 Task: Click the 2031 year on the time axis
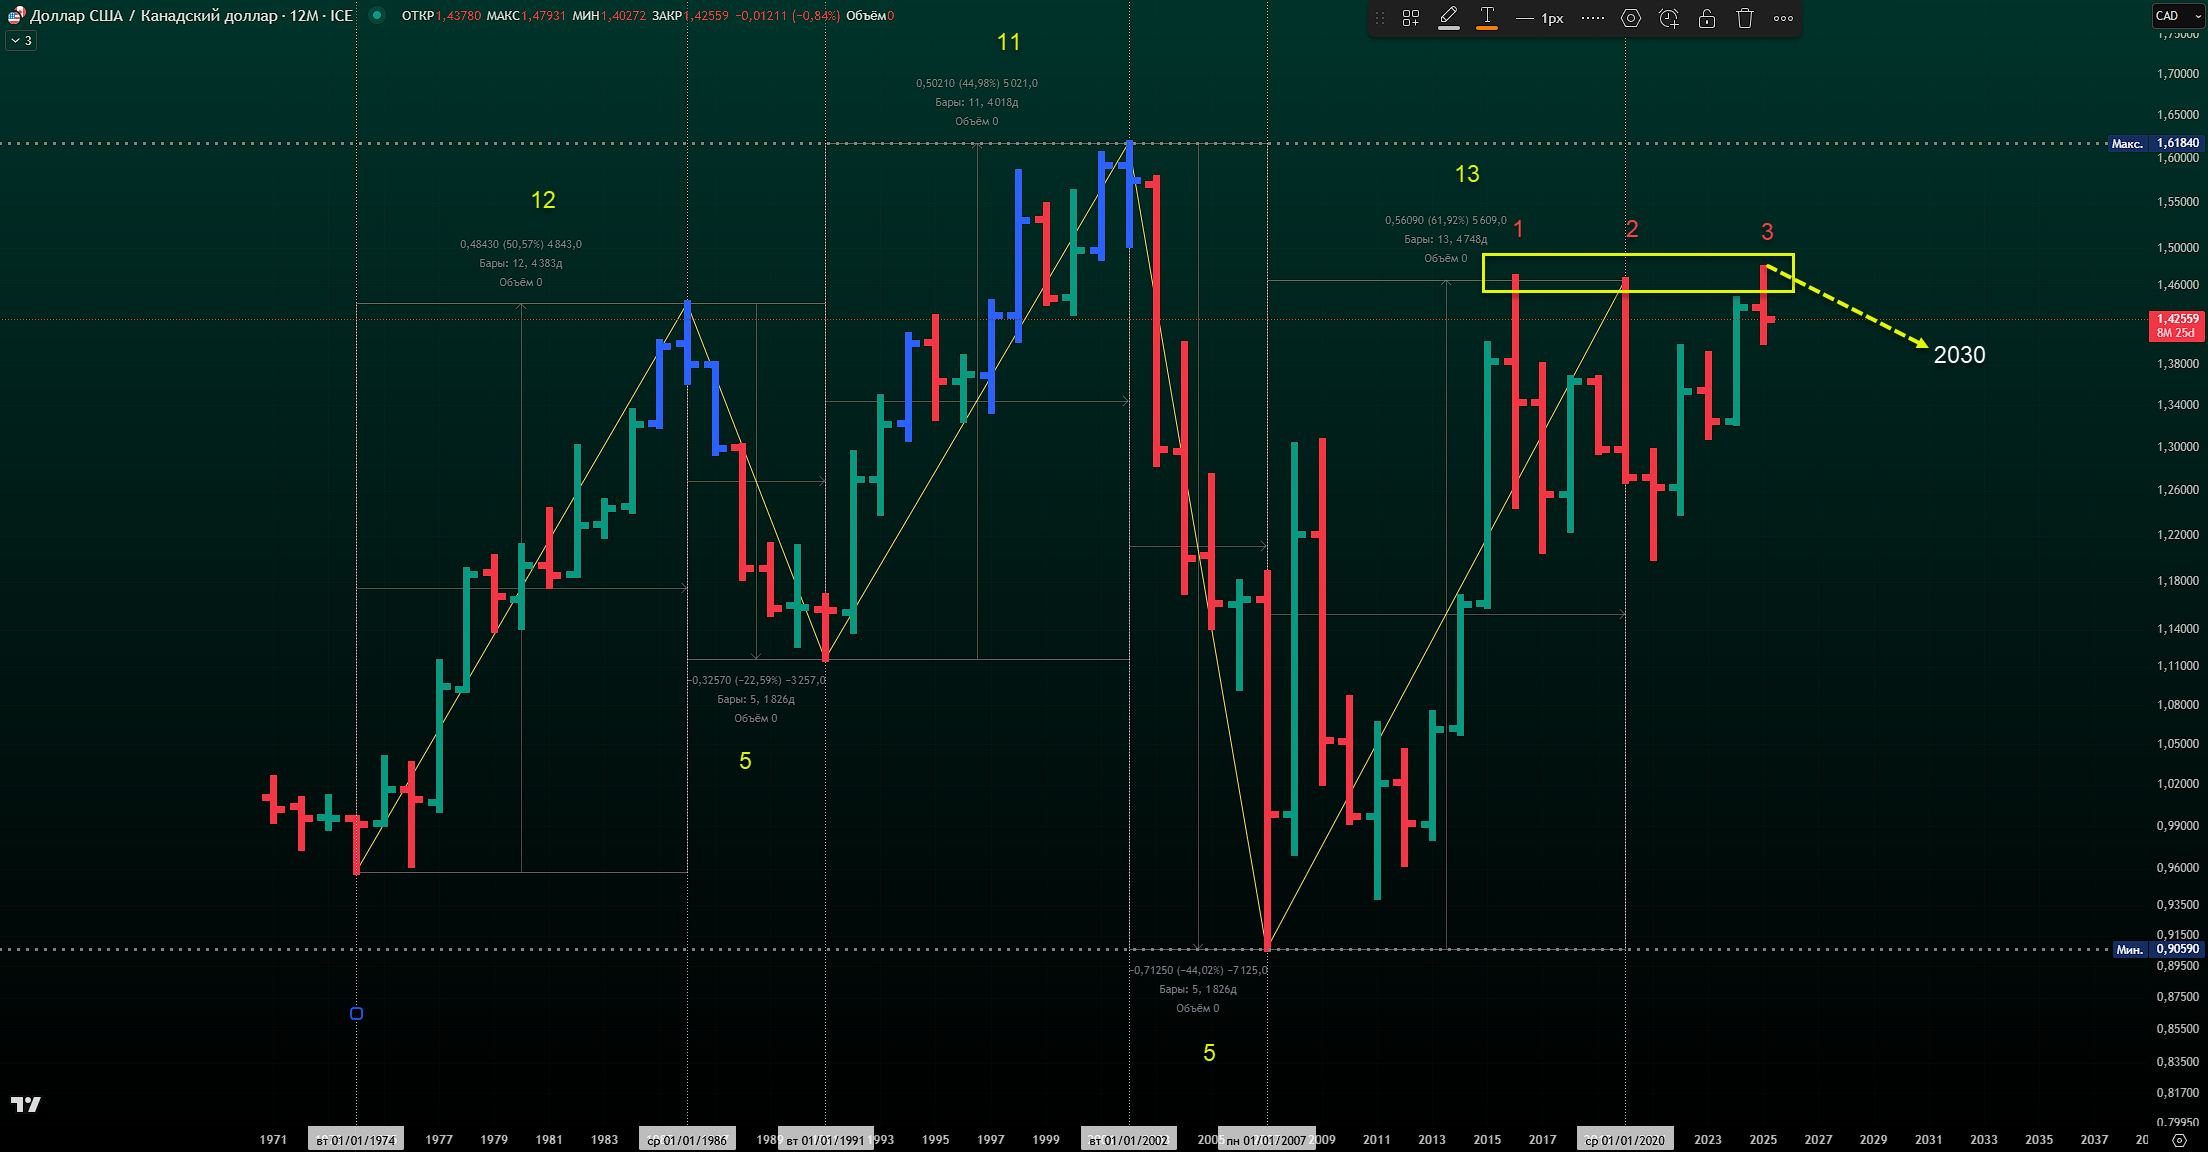(x=1929, y=1140)
